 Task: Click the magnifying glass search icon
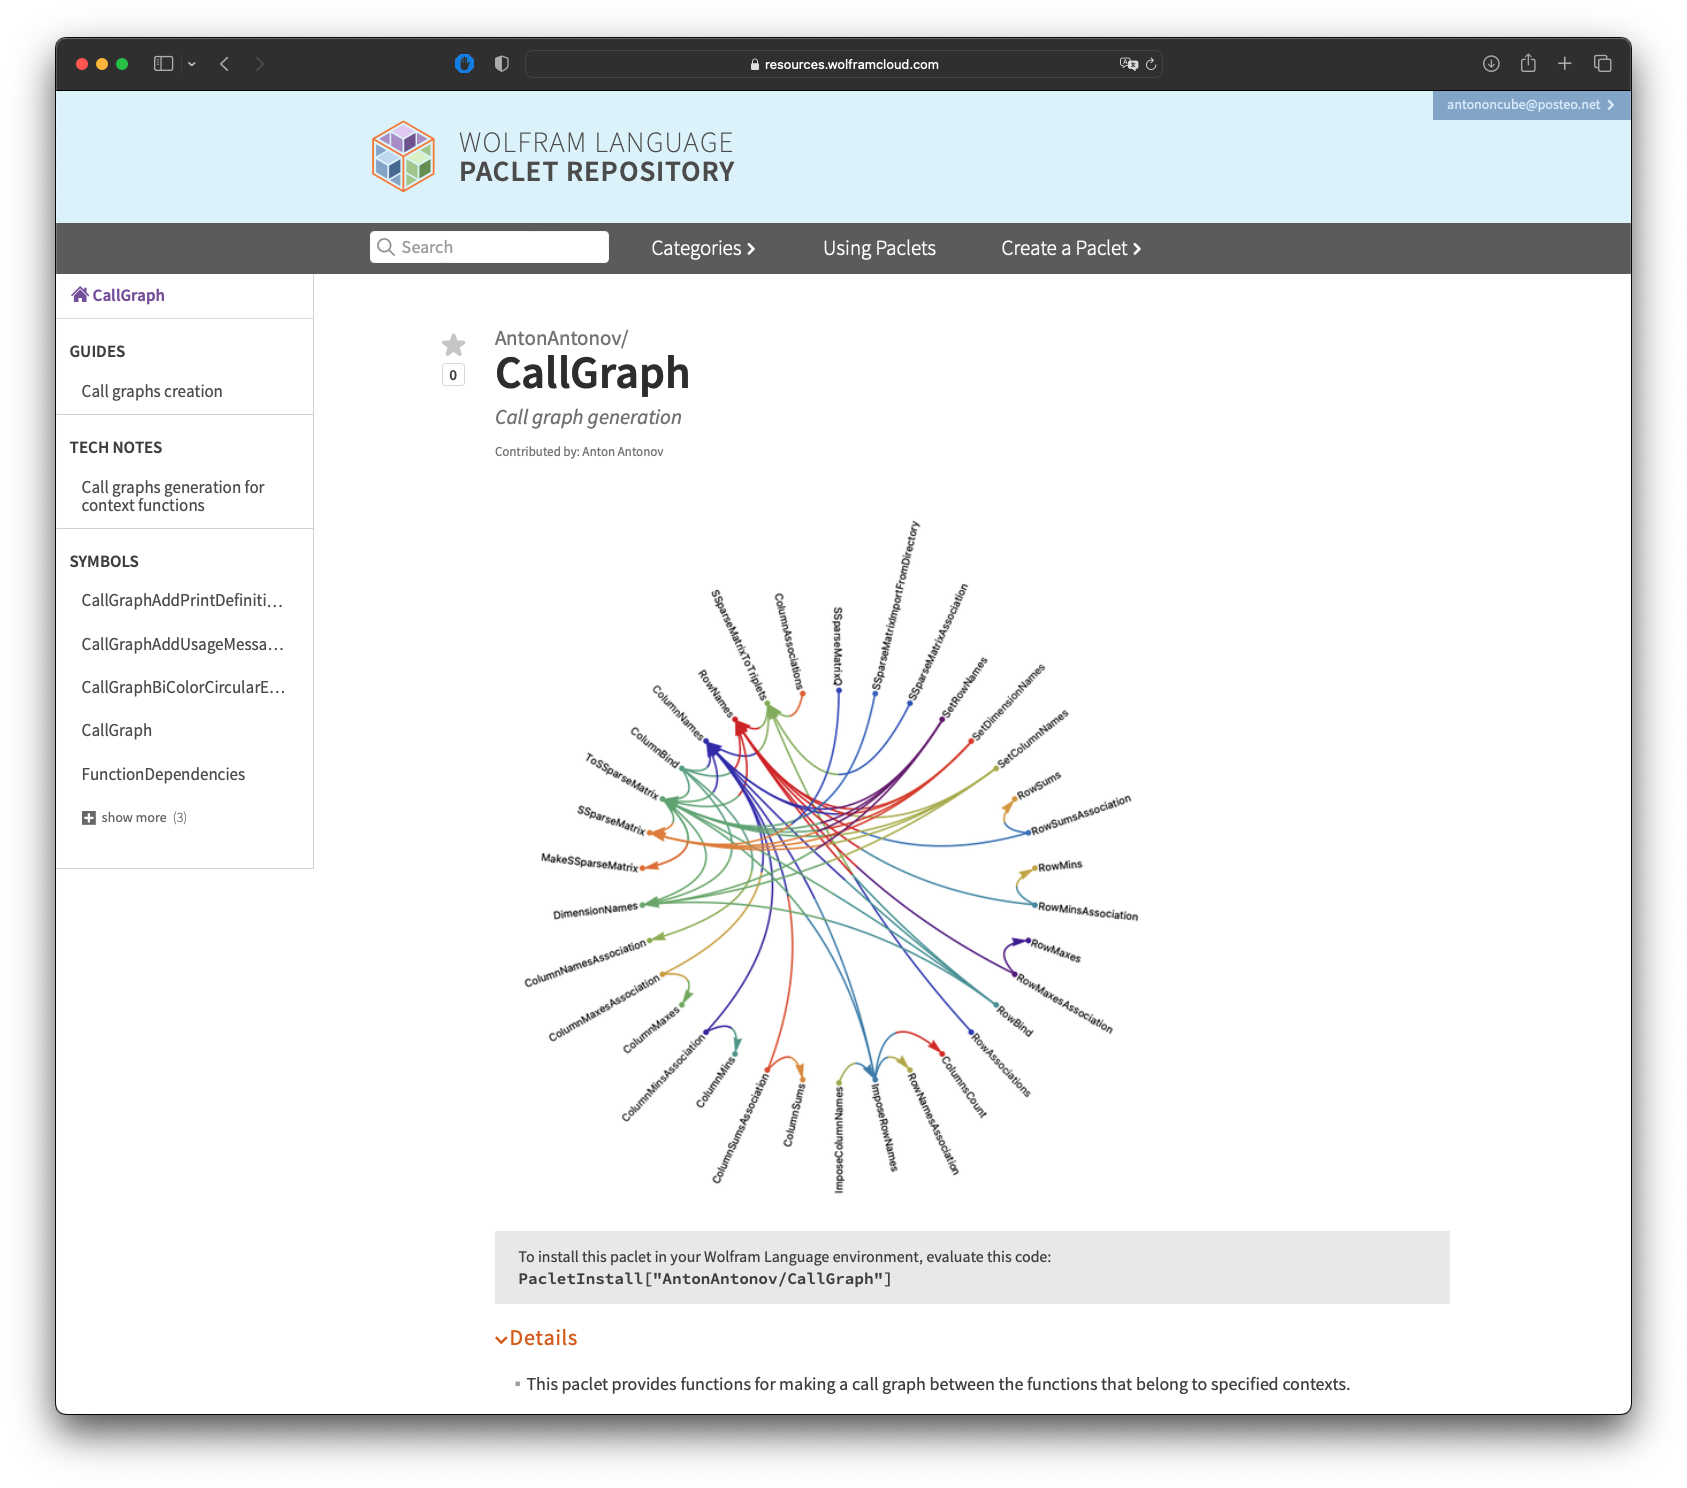(386, 247)
